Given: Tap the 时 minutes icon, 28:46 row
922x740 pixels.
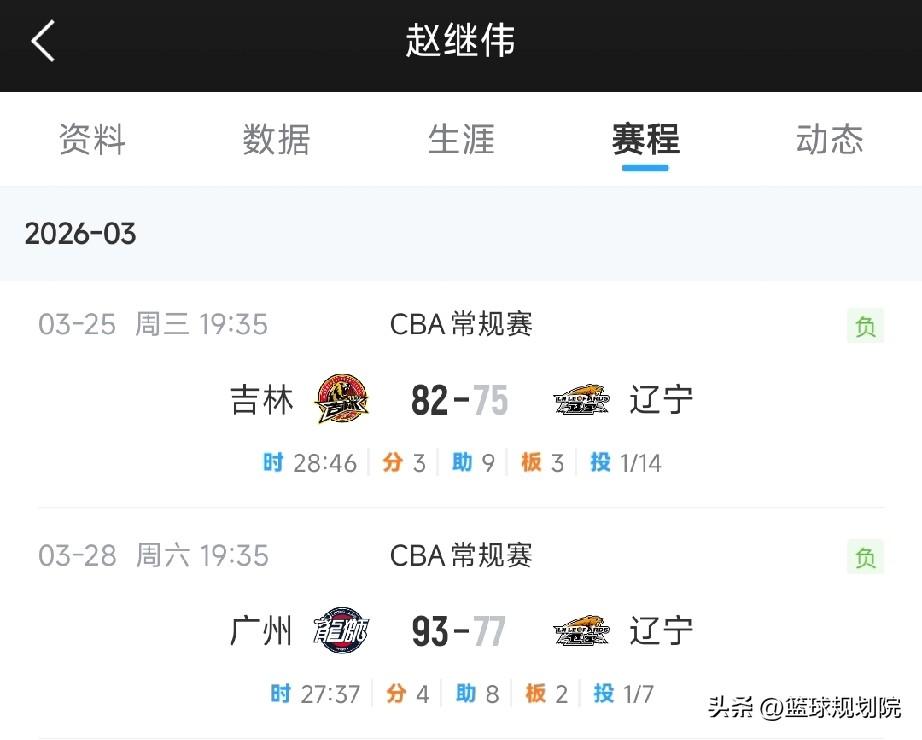Looking at the screenshot, I should coord(273,462).
